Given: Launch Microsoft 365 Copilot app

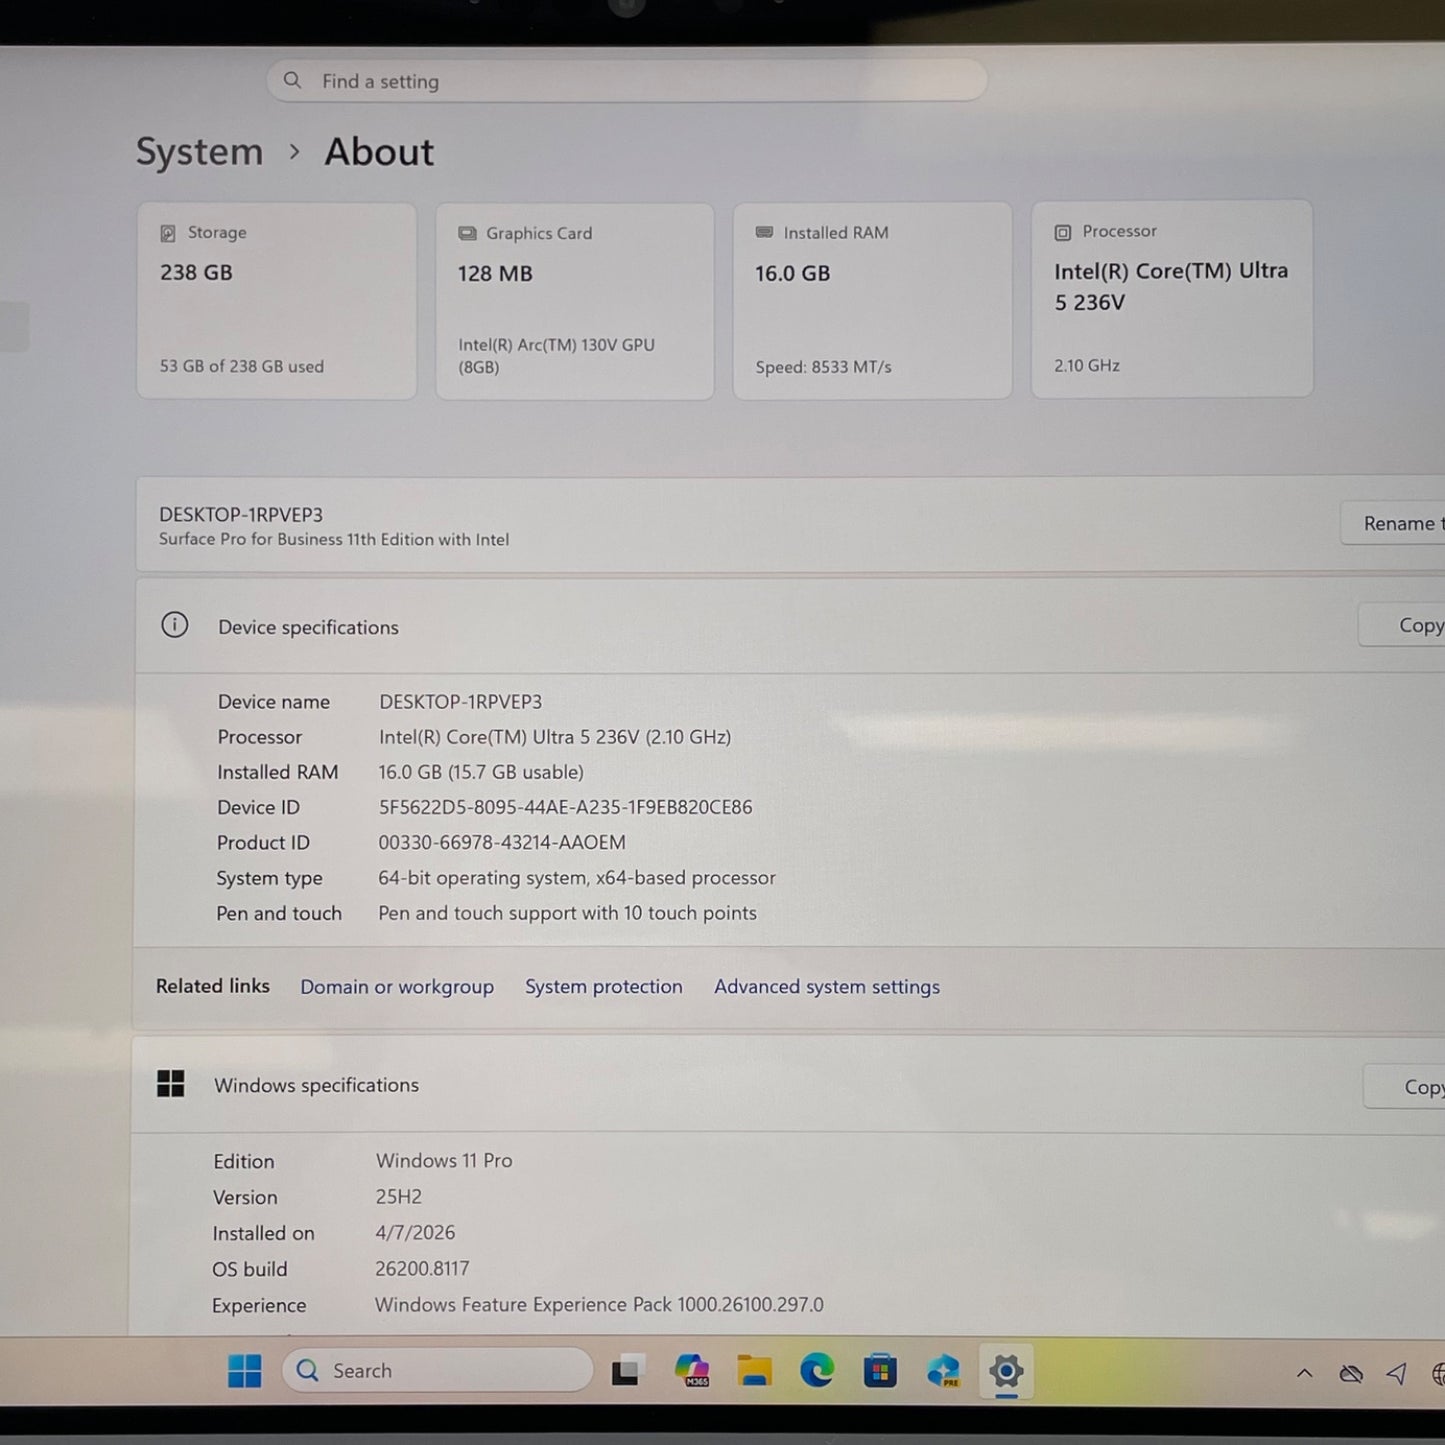Looking at the screenshot, I should point(691,1371).
